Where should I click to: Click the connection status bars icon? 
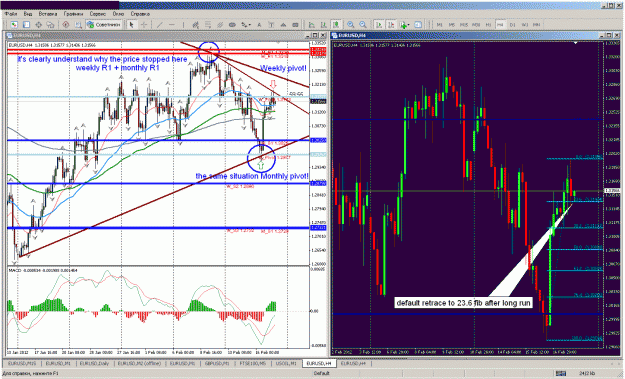point(560,373)
